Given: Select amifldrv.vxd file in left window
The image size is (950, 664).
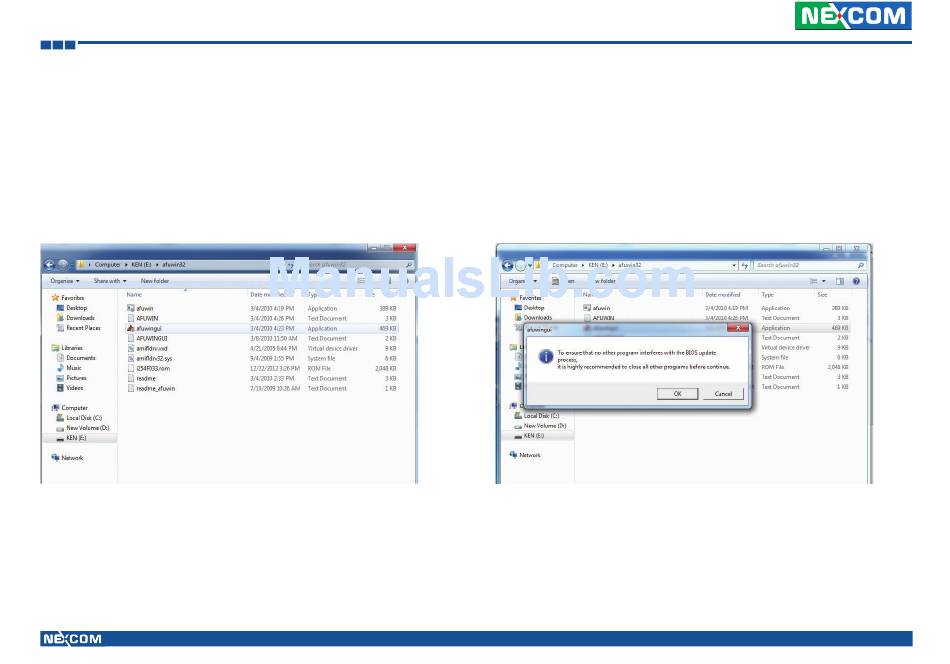Looking at the screenshot, I should [152, 348].
